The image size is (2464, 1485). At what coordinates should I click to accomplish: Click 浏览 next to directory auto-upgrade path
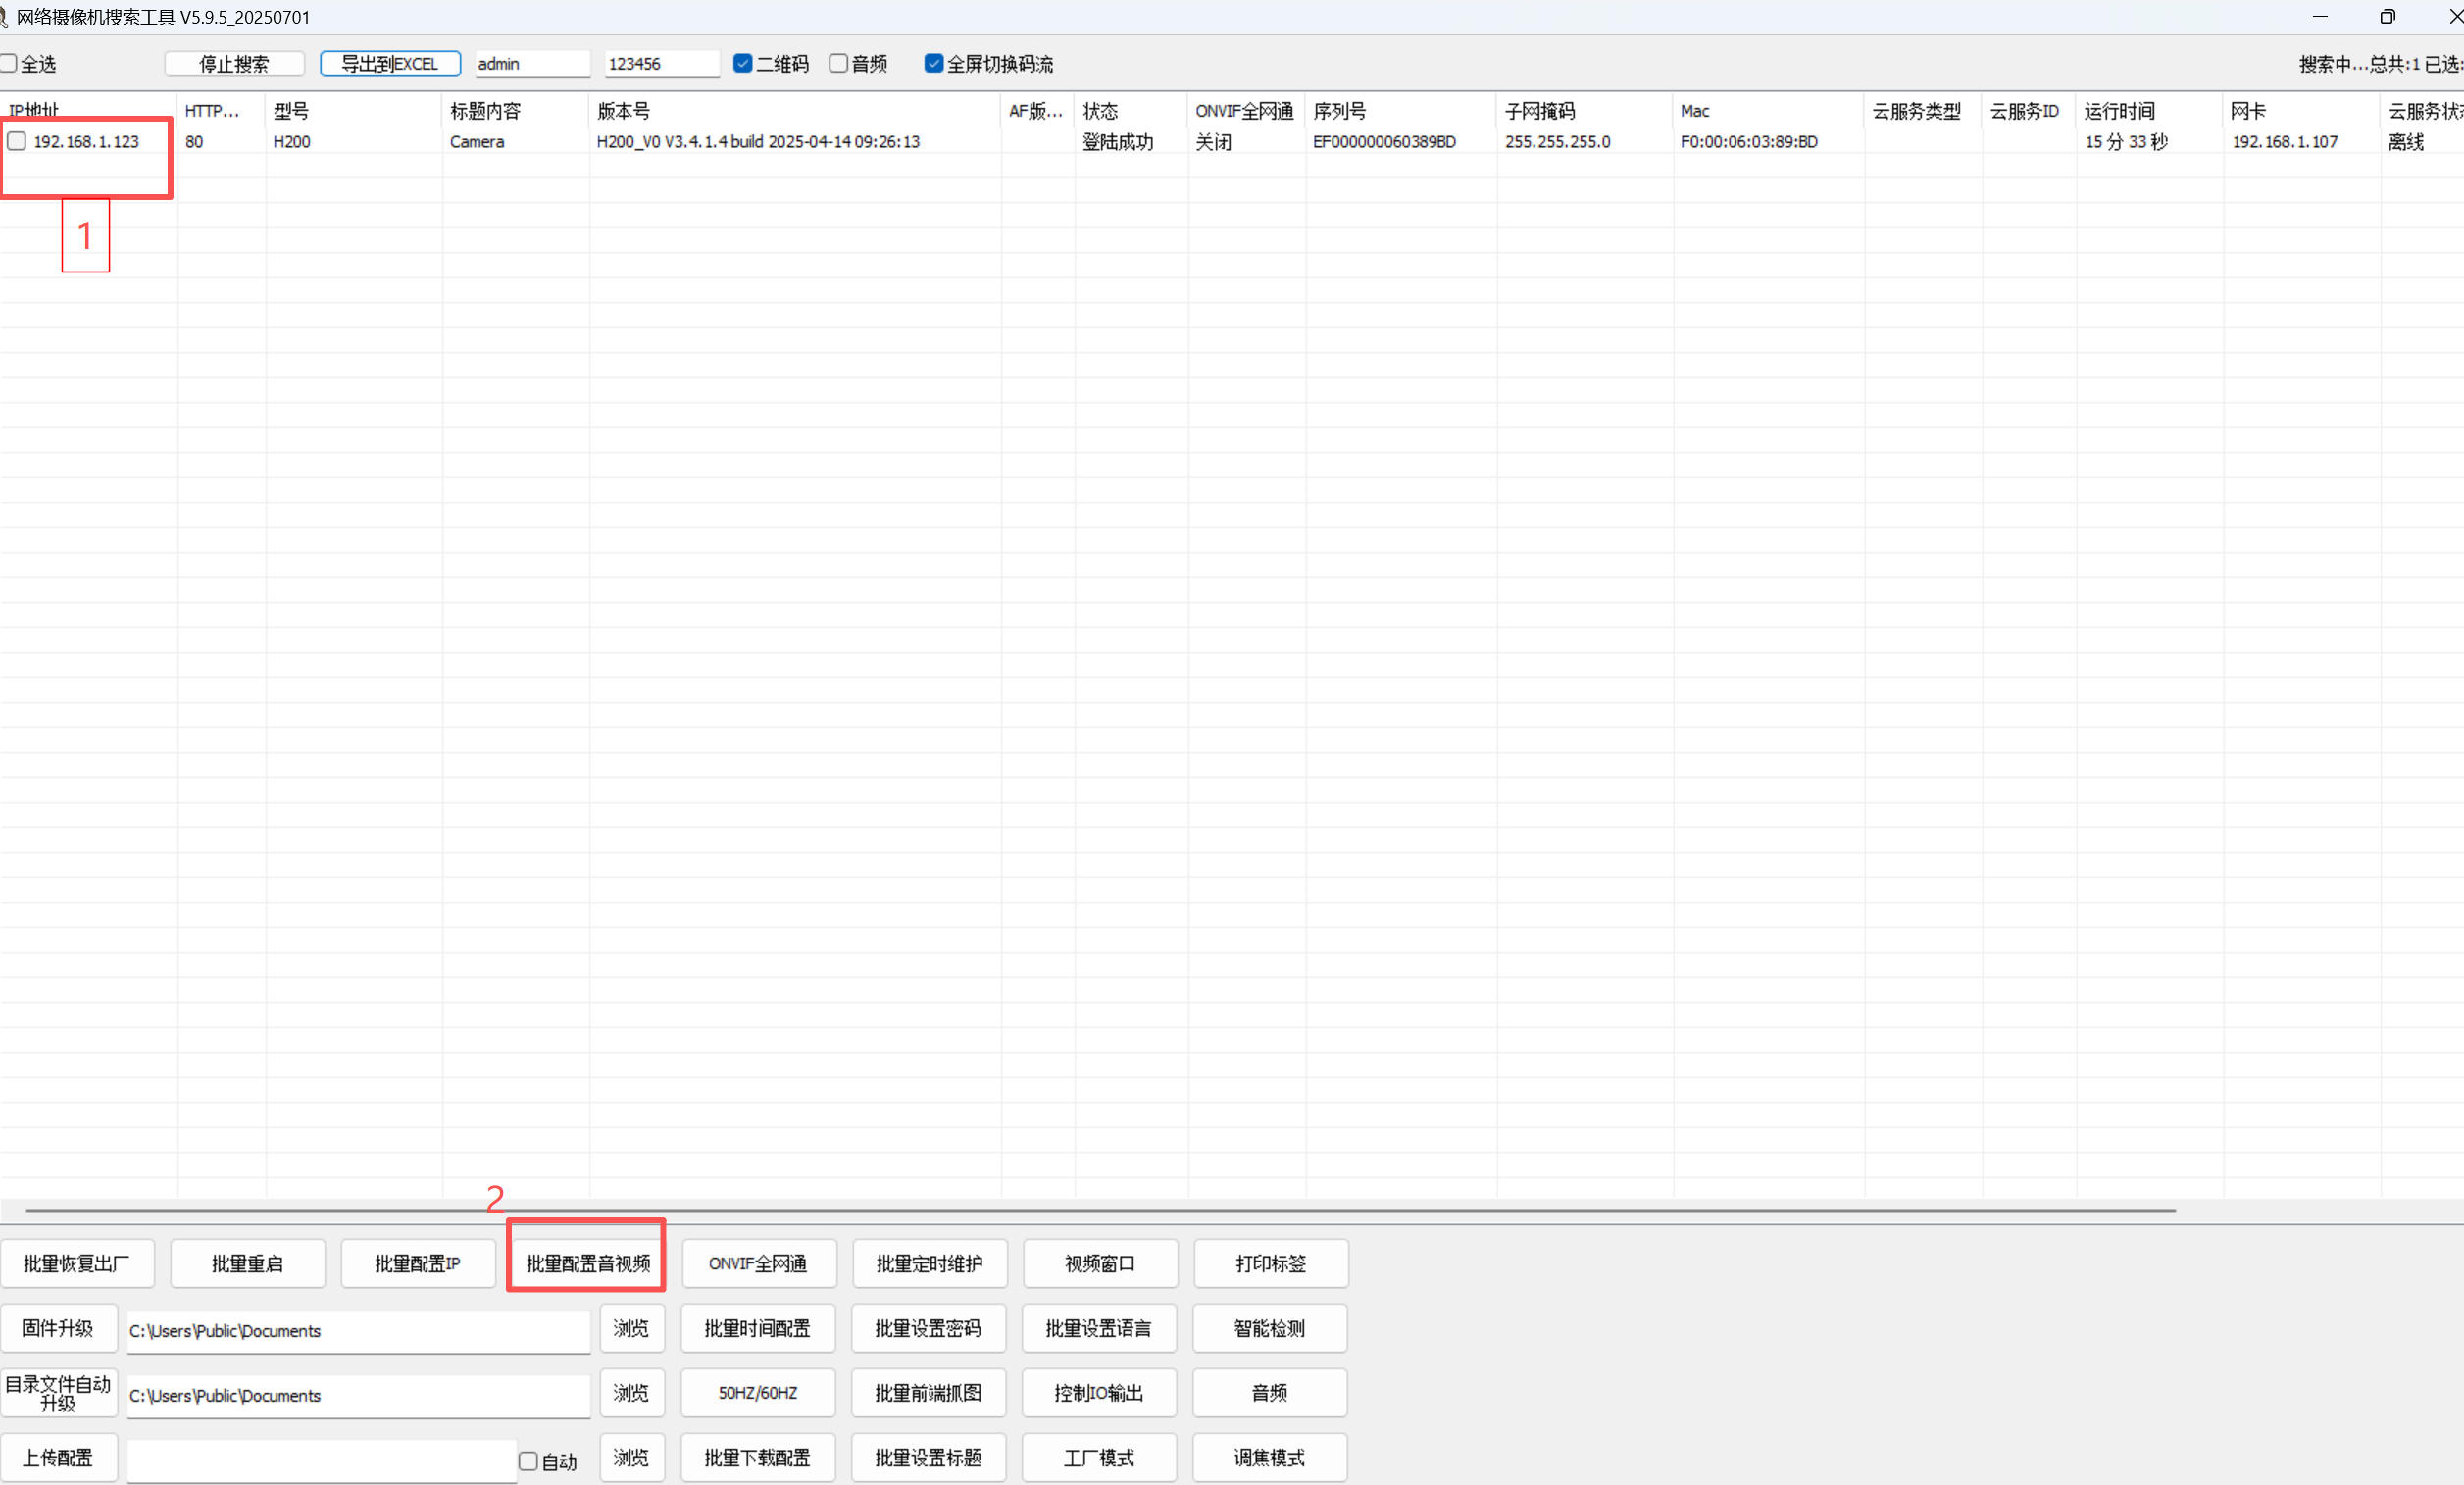[x=631, y=1393]
